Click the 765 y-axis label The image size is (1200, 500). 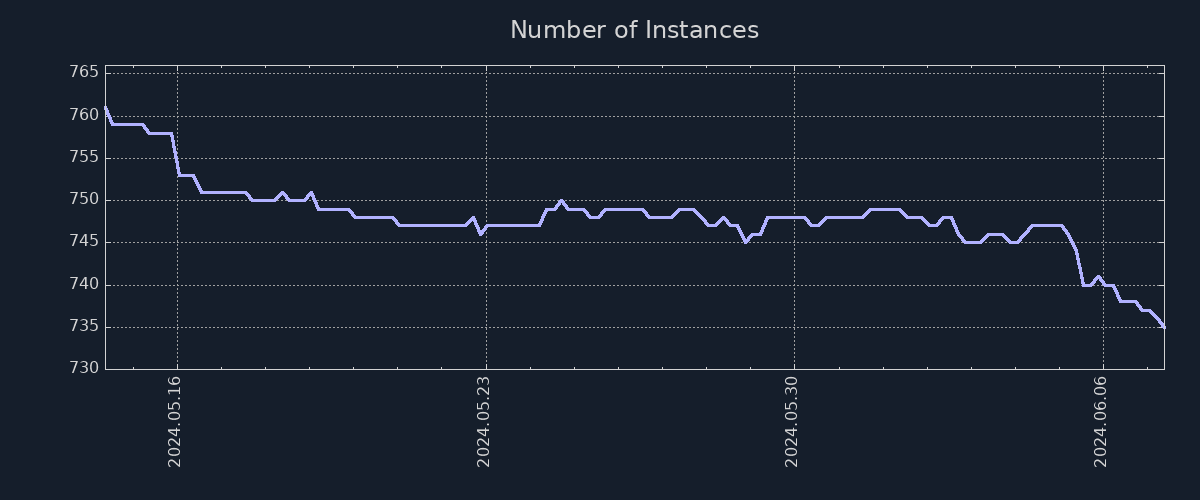84,73
